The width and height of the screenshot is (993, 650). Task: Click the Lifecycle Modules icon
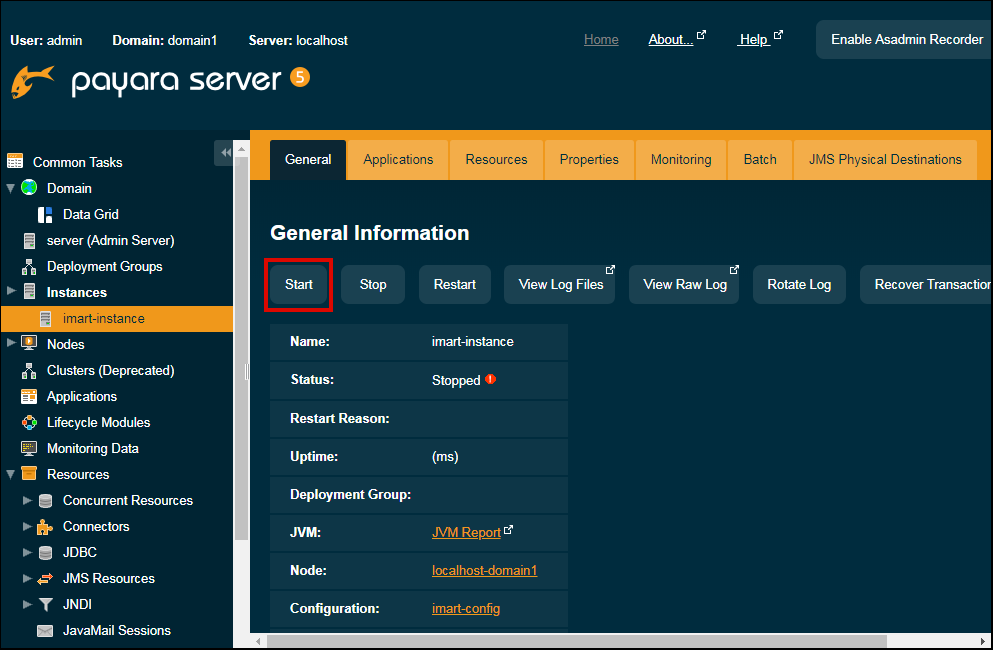[x=29, y=422]
